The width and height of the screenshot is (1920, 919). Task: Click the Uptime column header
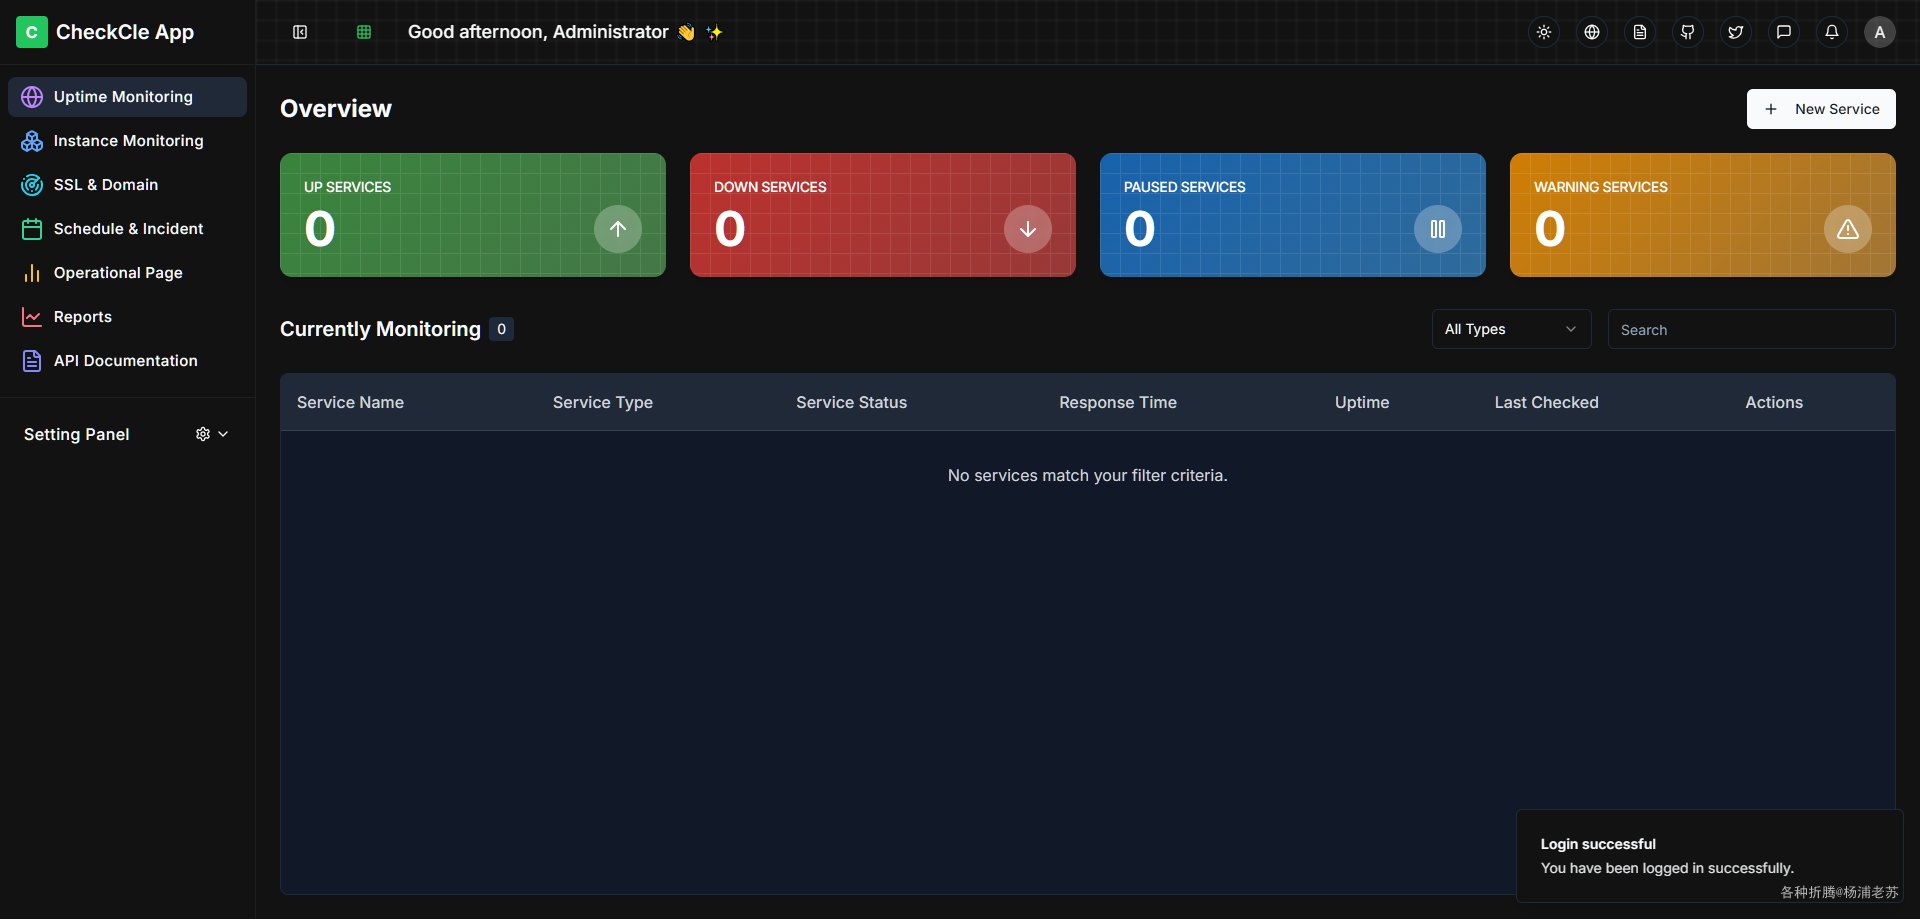[x=1362, y=402]
